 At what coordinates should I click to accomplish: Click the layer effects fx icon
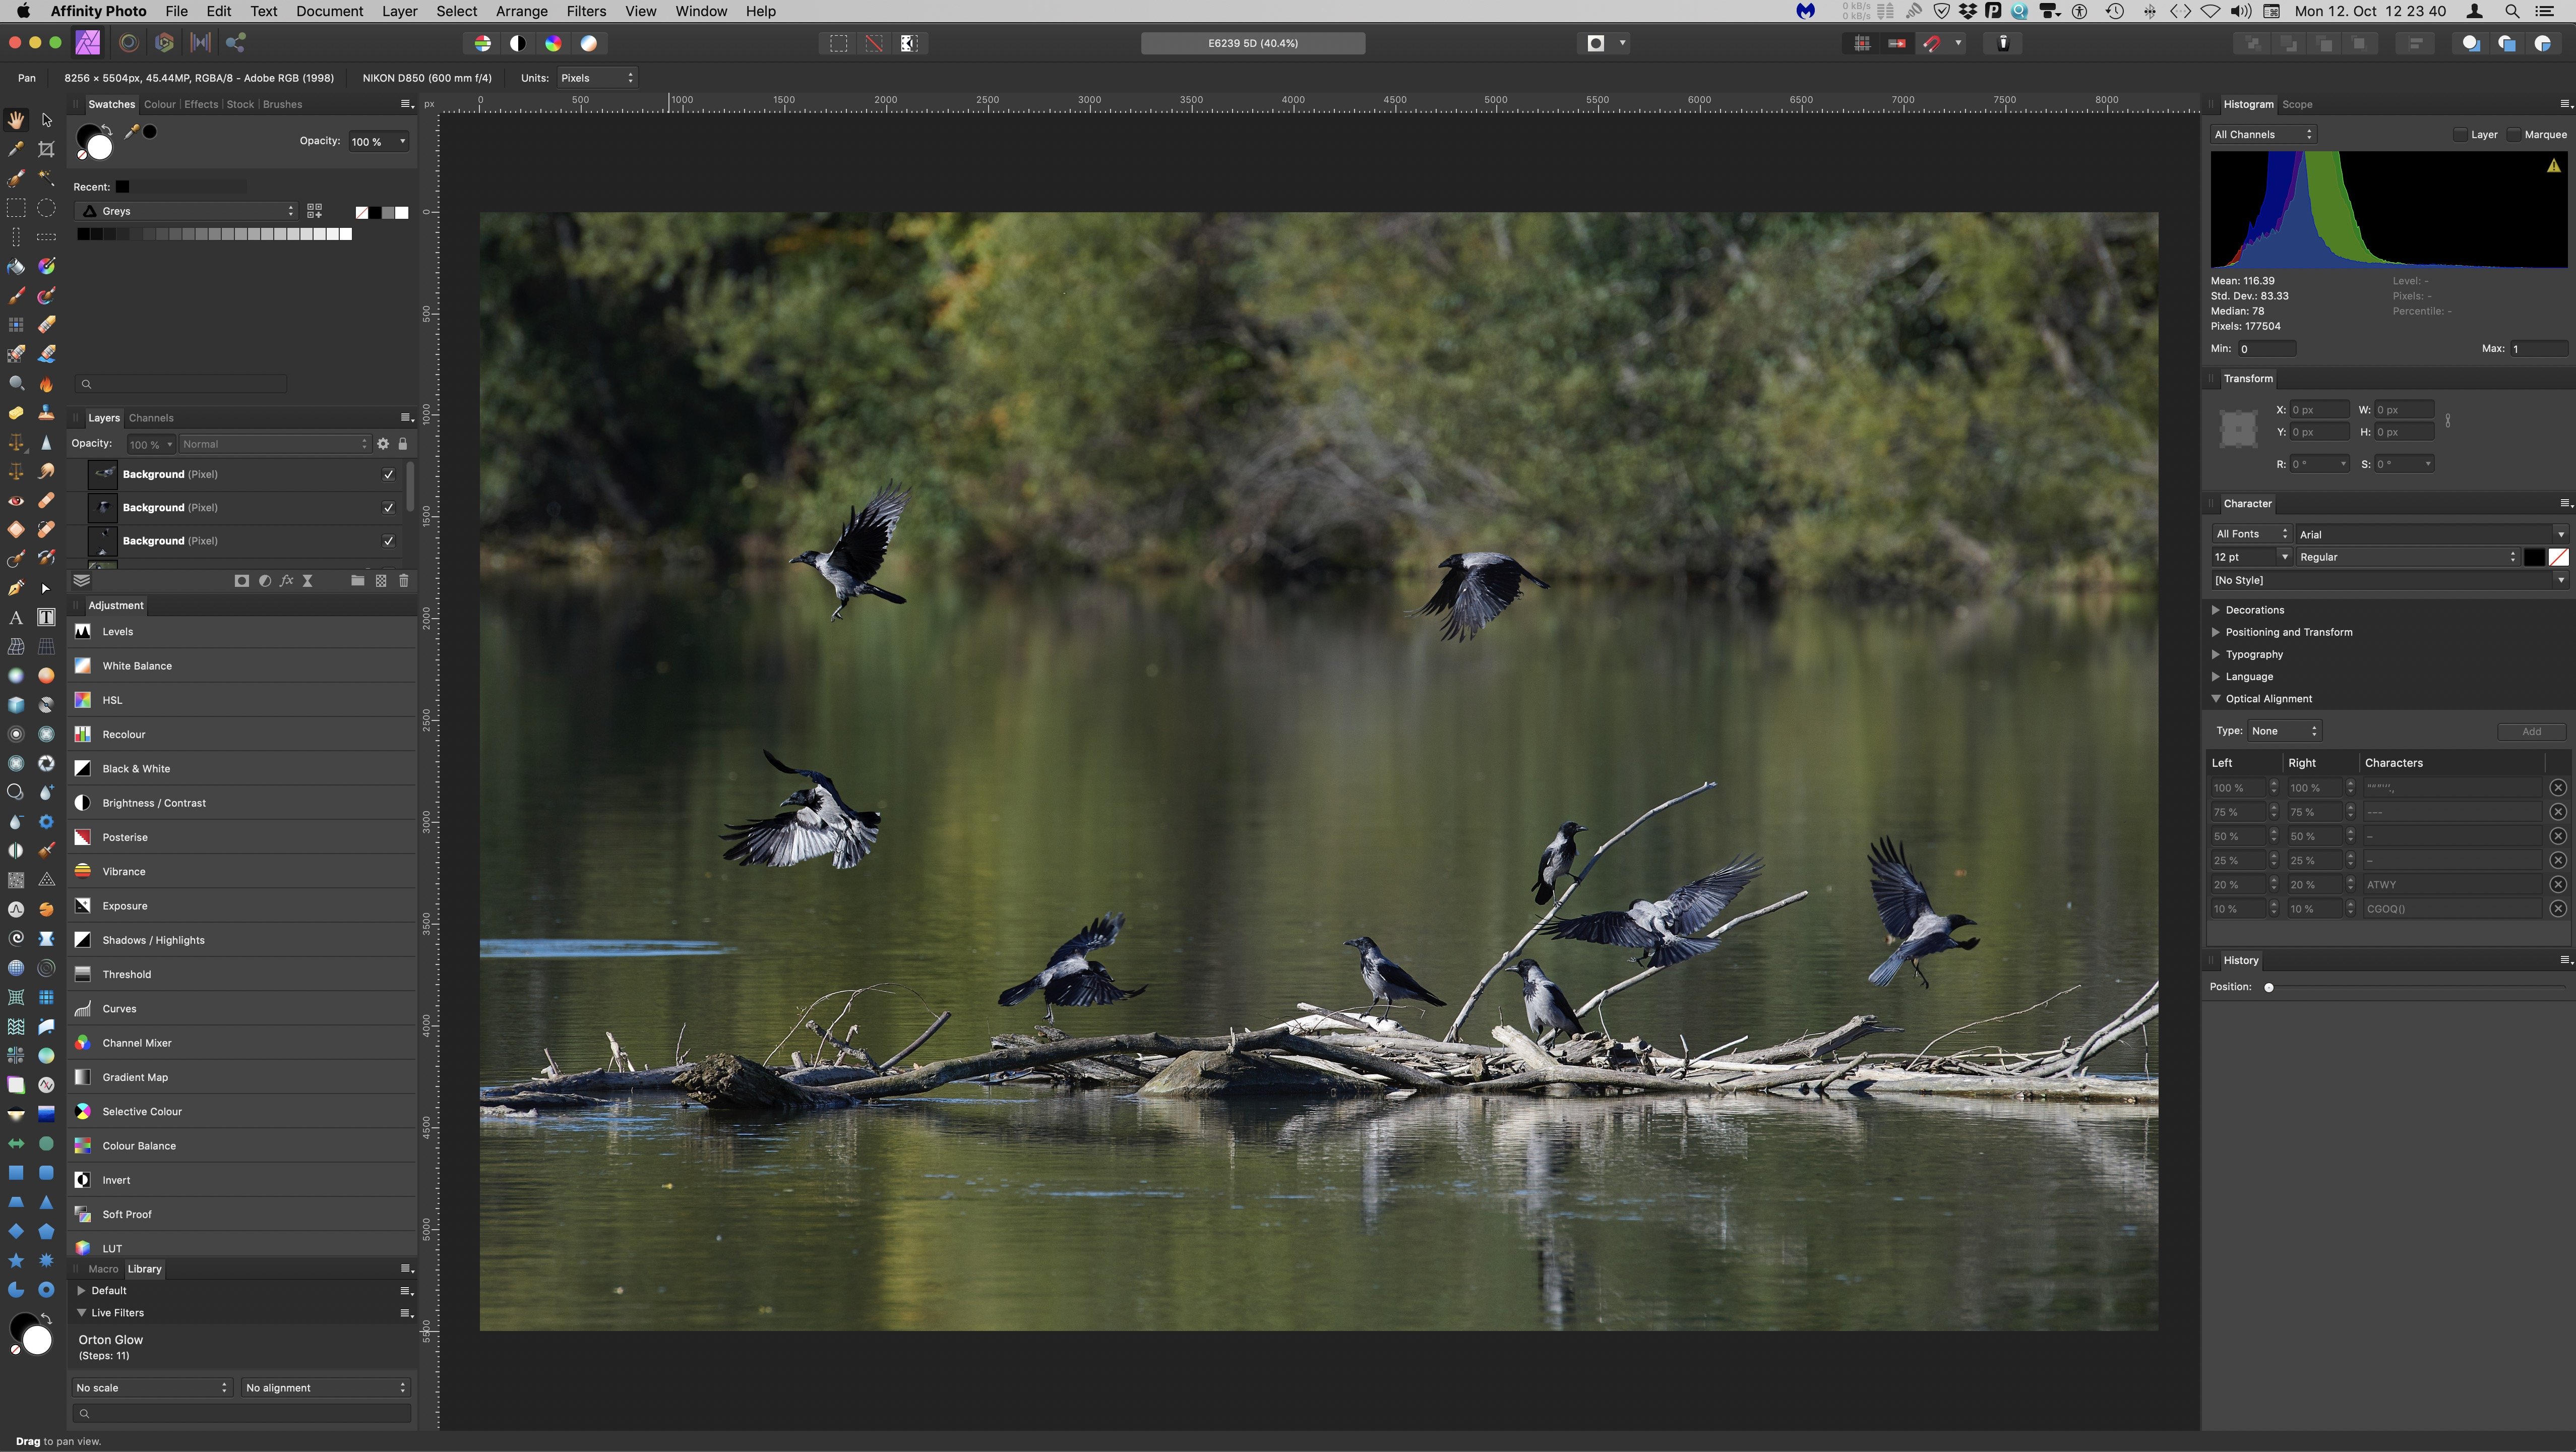click(x=286, y=580)
